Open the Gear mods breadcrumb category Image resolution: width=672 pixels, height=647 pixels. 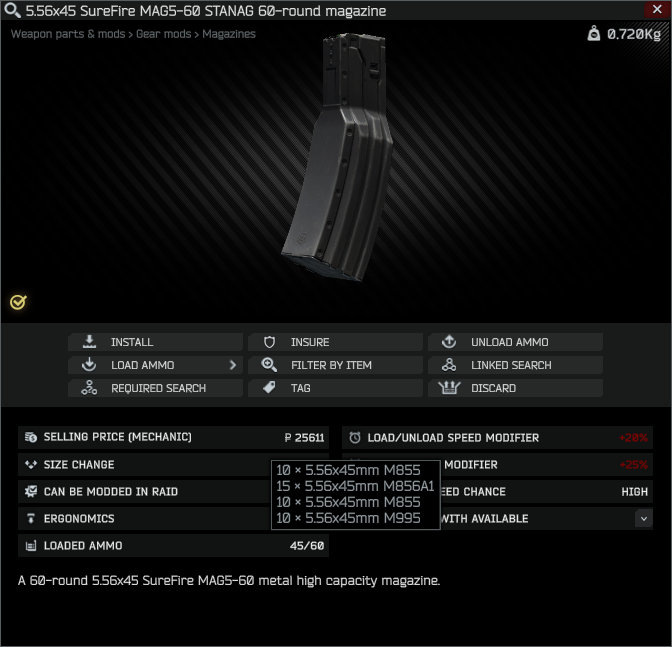[163, 34]
